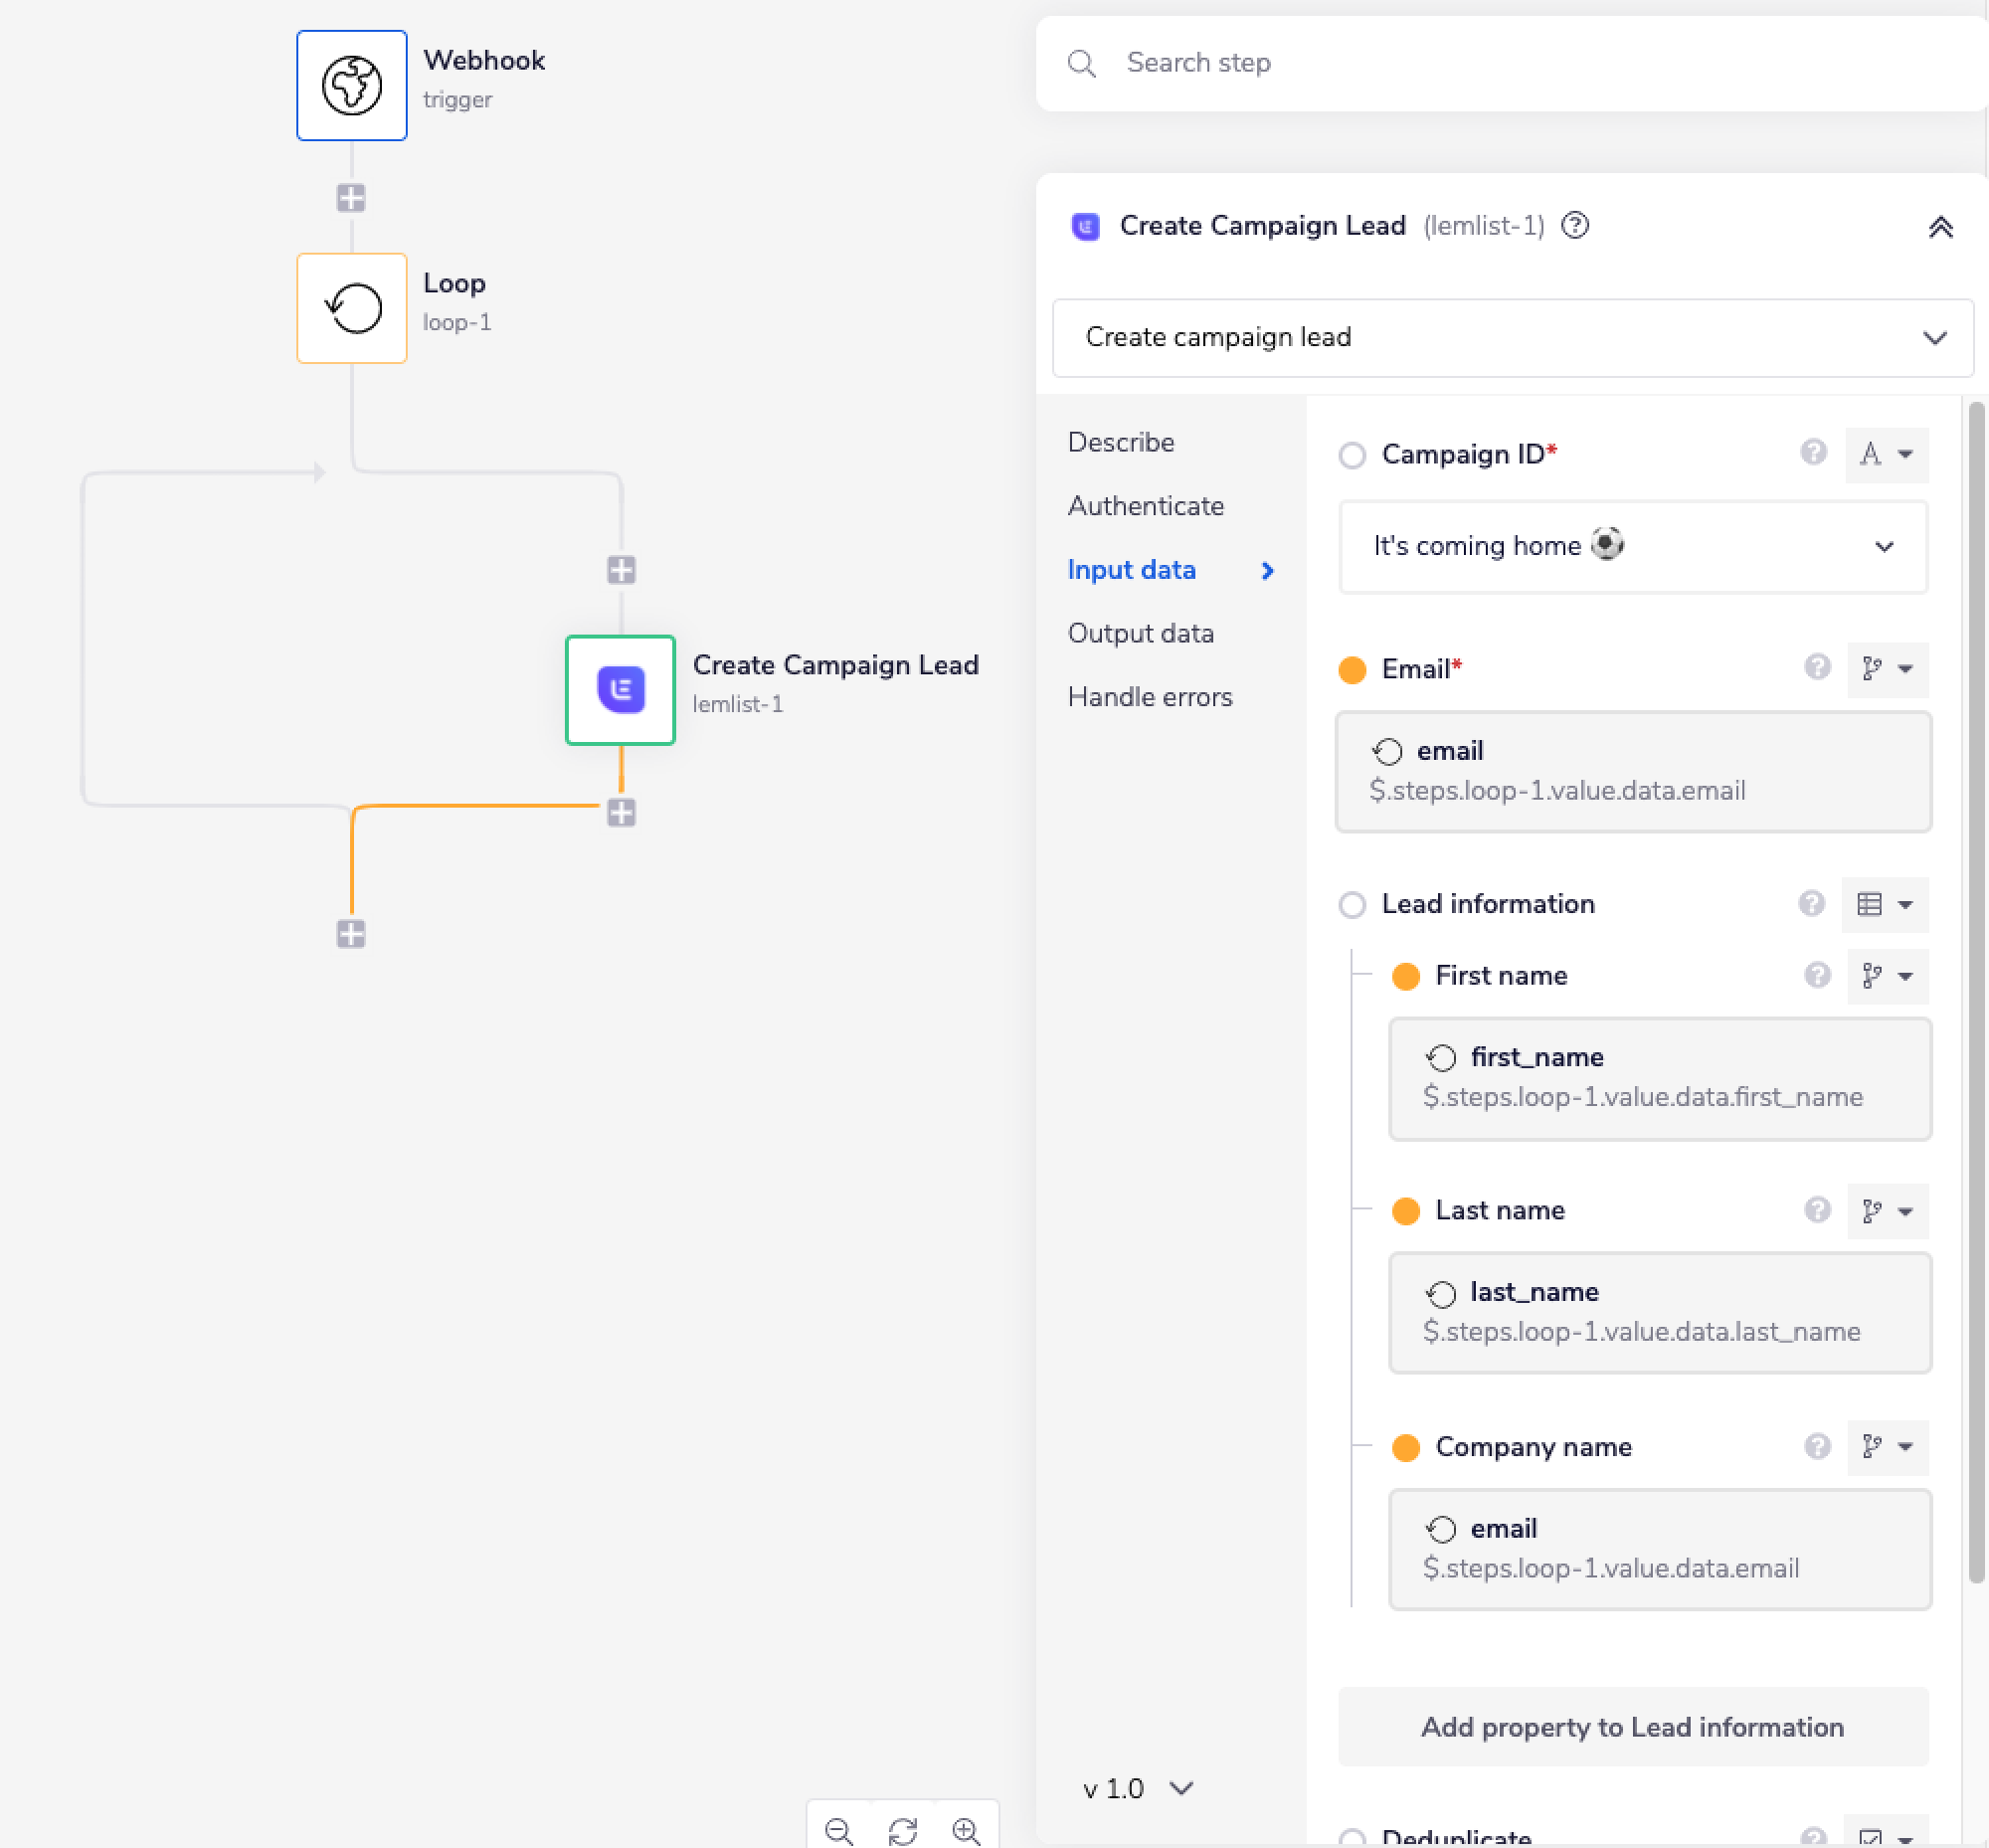Expand the Create campaign lead operation dropdown
Image resolution: width=1989 pixels, height=1848 pixels.
[1512, 338]
